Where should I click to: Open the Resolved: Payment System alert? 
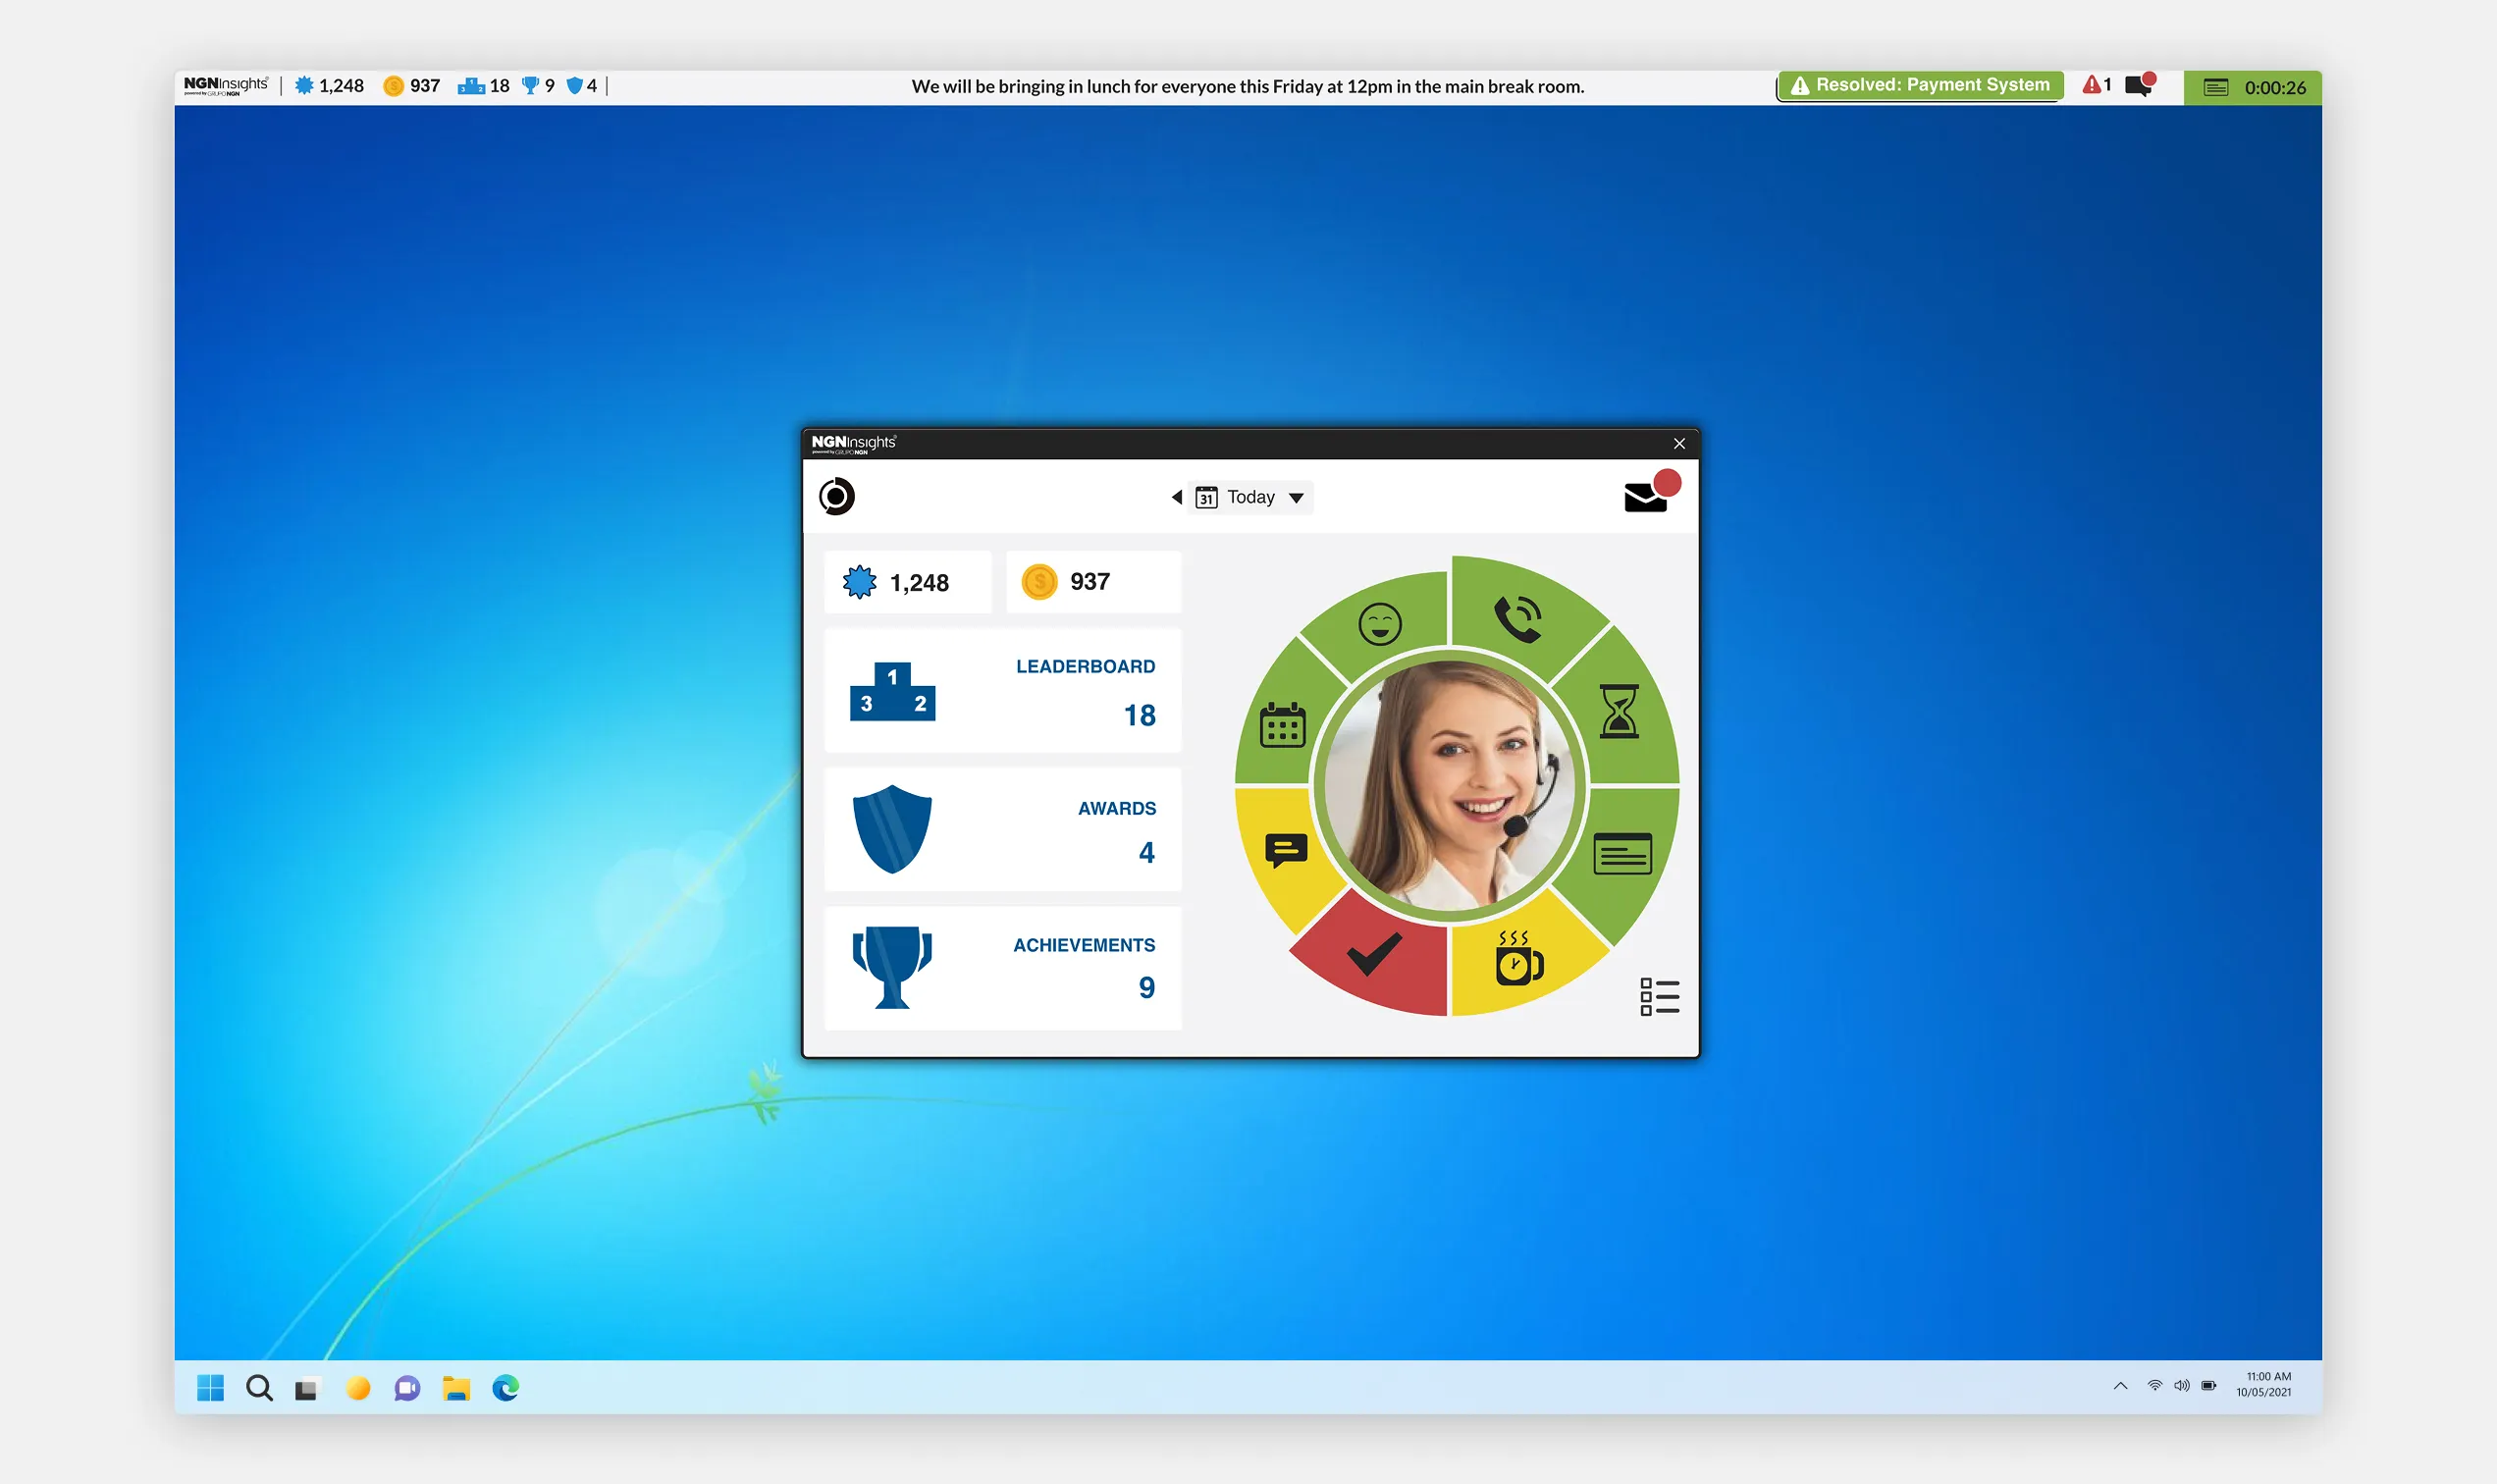[1920, 86]
